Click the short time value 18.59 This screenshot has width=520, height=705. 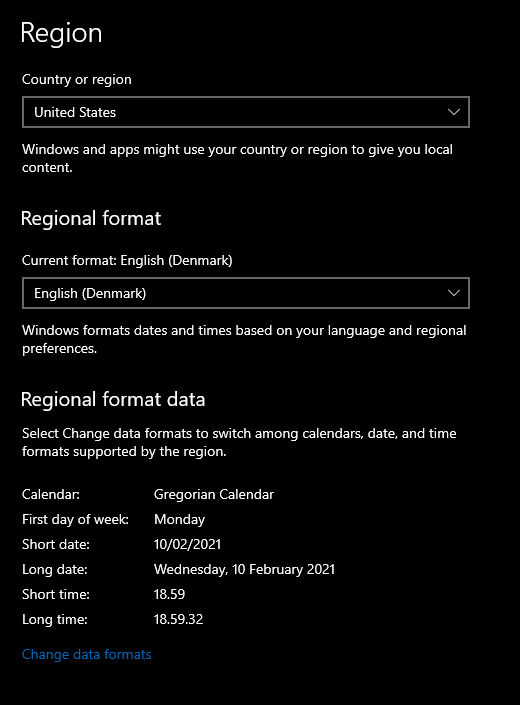tap(169, 594)
